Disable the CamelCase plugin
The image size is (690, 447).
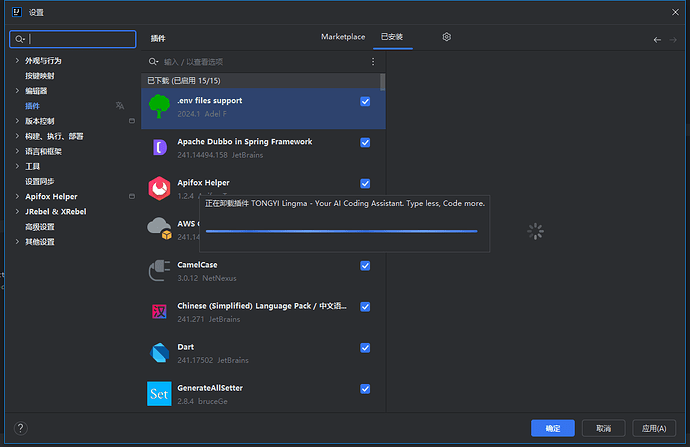[x=365, y=266]
